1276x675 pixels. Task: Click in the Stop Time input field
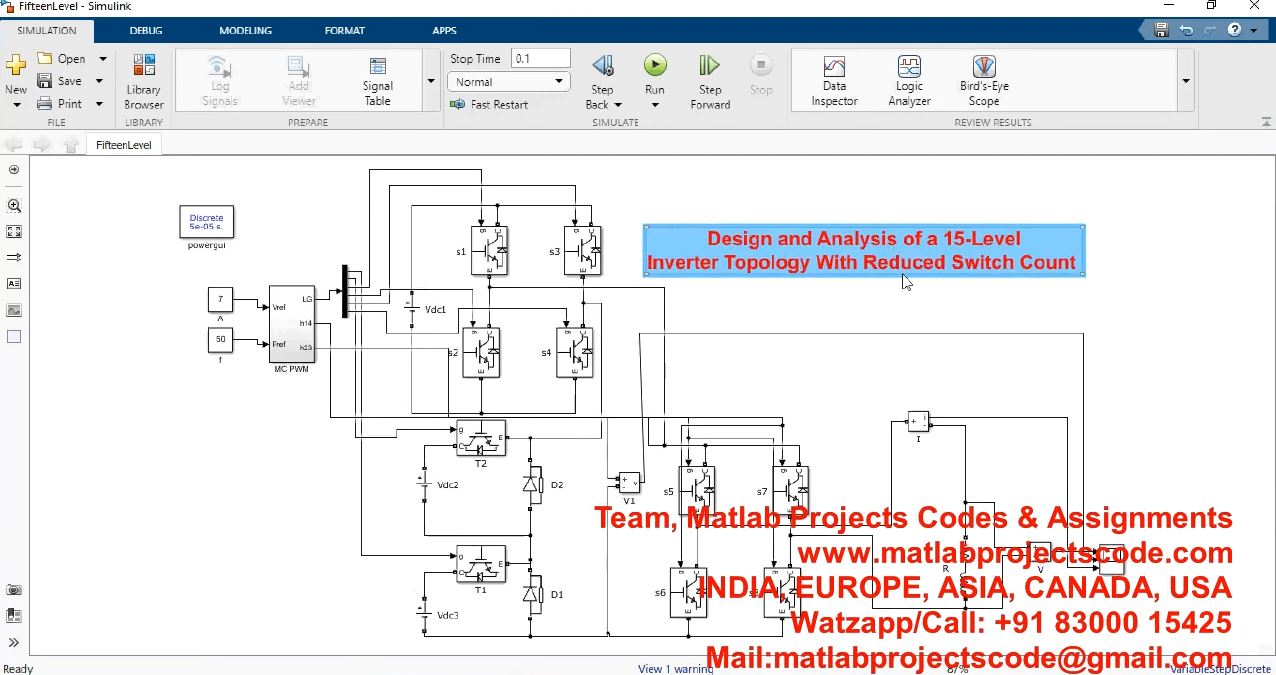[x=540, y=59]
